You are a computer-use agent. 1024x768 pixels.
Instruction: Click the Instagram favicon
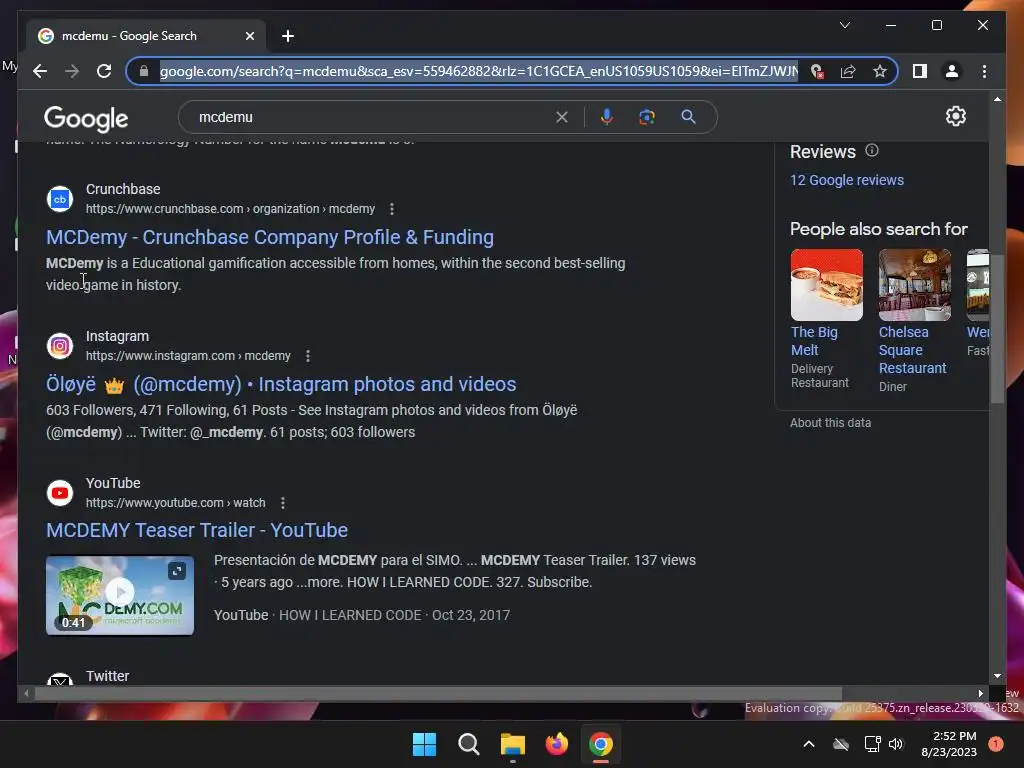(x=59, y=346)
